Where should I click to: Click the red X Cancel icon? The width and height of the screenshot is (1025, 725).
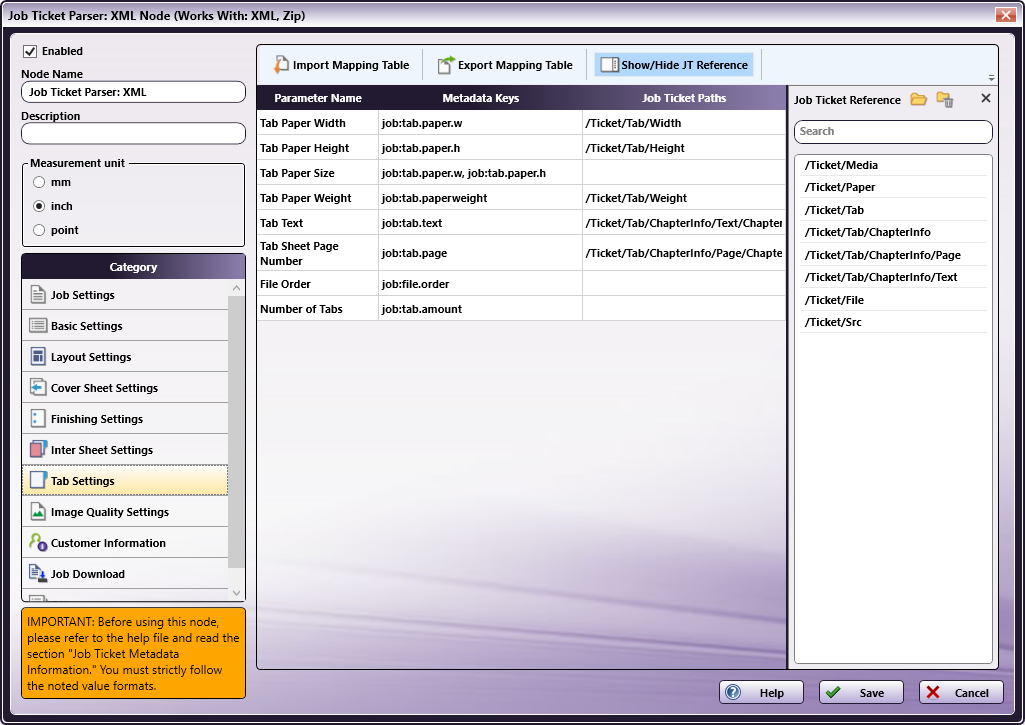click(933, 692)
